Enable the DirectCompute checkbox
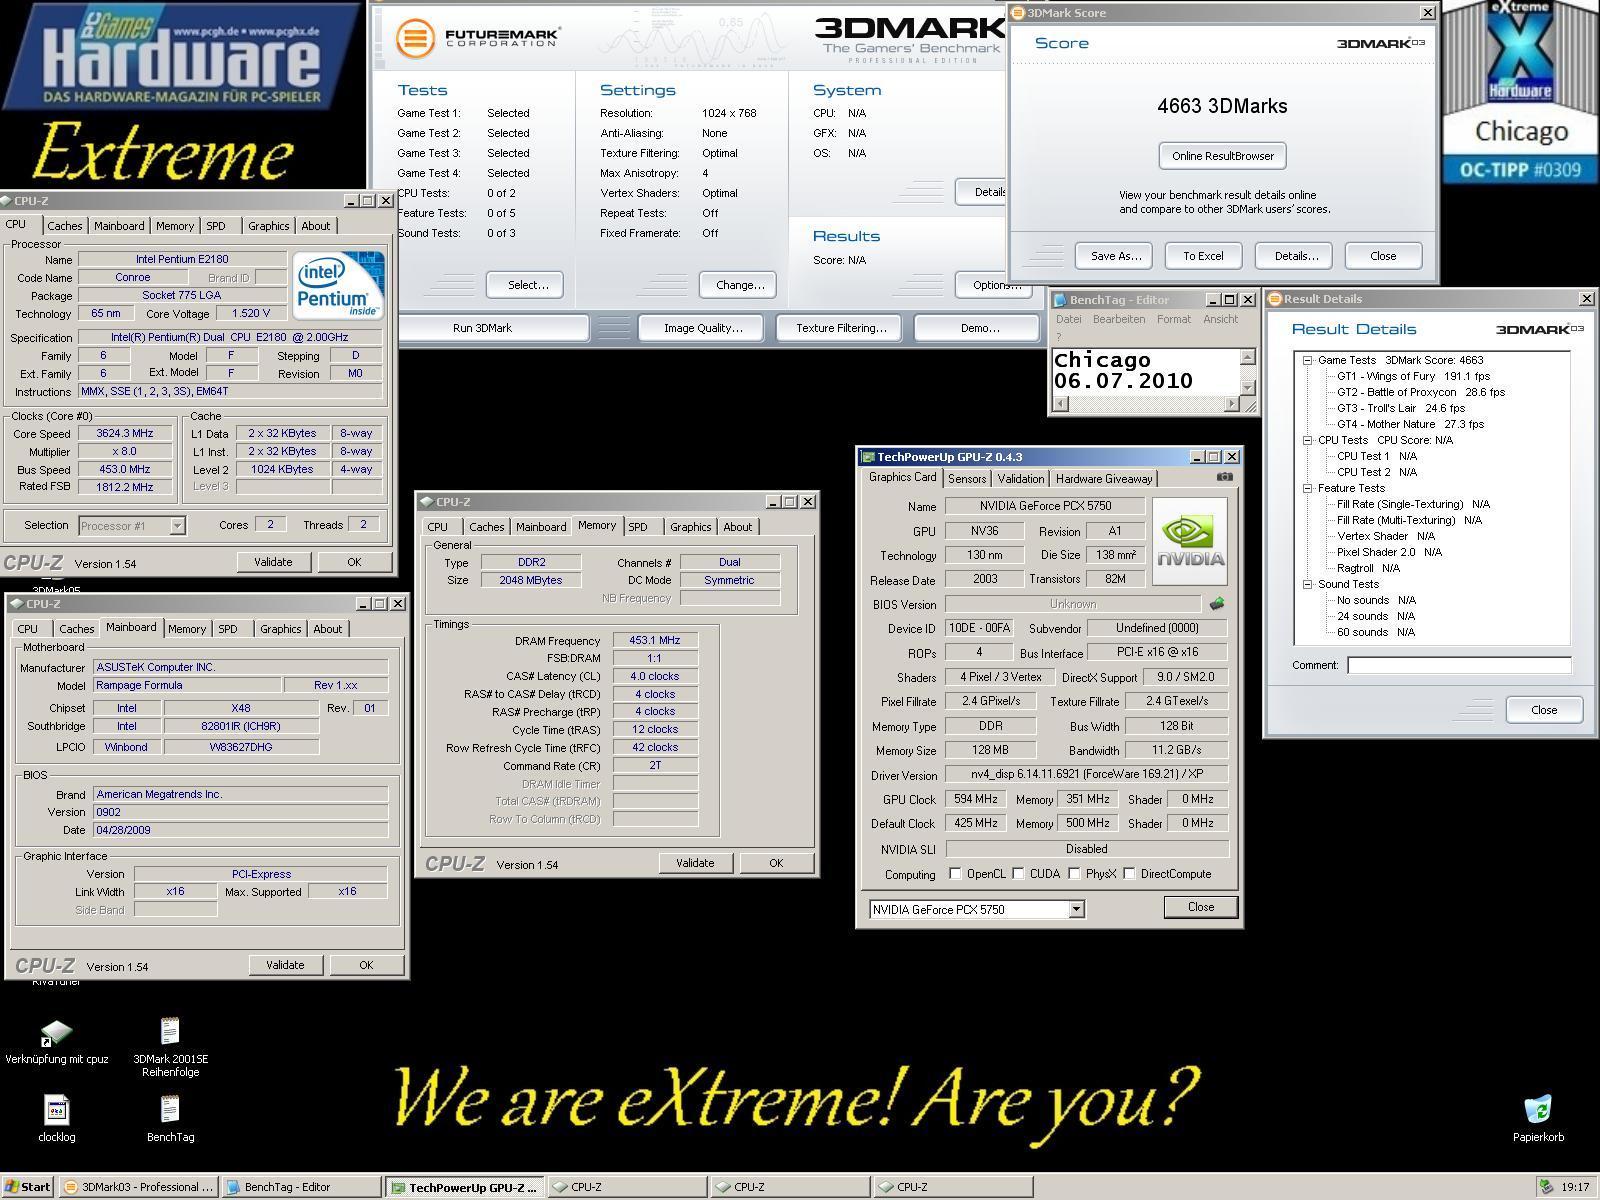Image resolution: width=1600 pixels, height=1200 pixels. [1129, 874]
